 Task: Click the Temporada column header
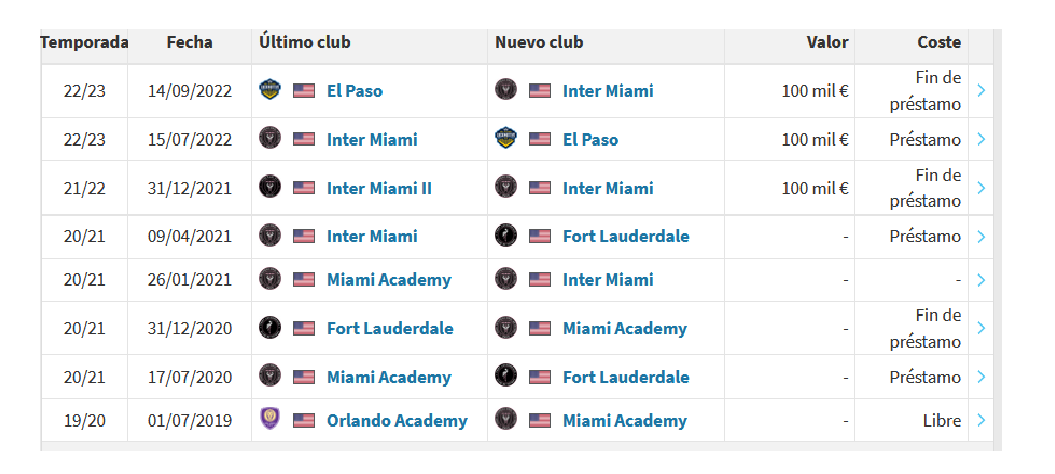(x=84, y=42)
